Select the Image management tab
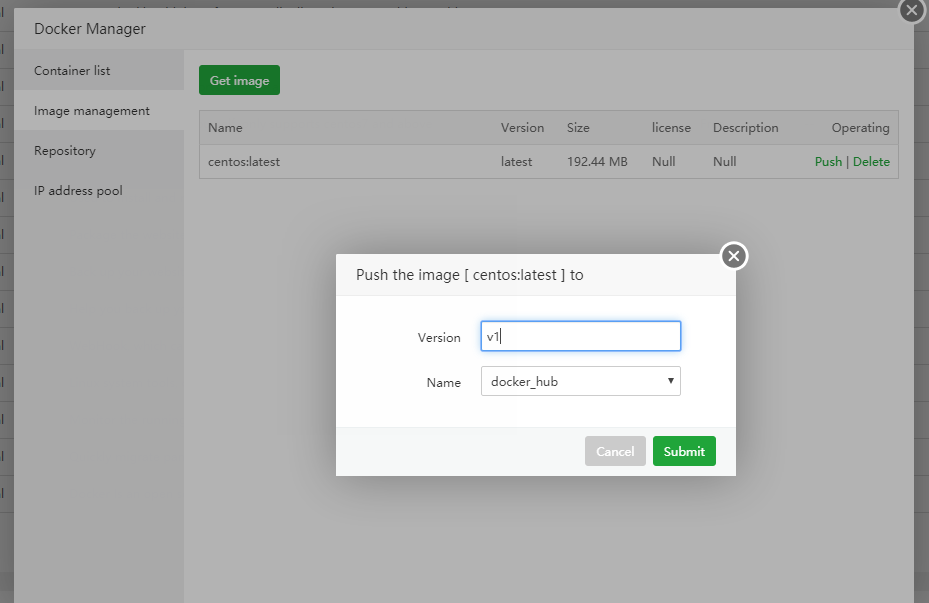Image resolution: width=929 pixels, height=603 pixels. click(x=92, y=111)
